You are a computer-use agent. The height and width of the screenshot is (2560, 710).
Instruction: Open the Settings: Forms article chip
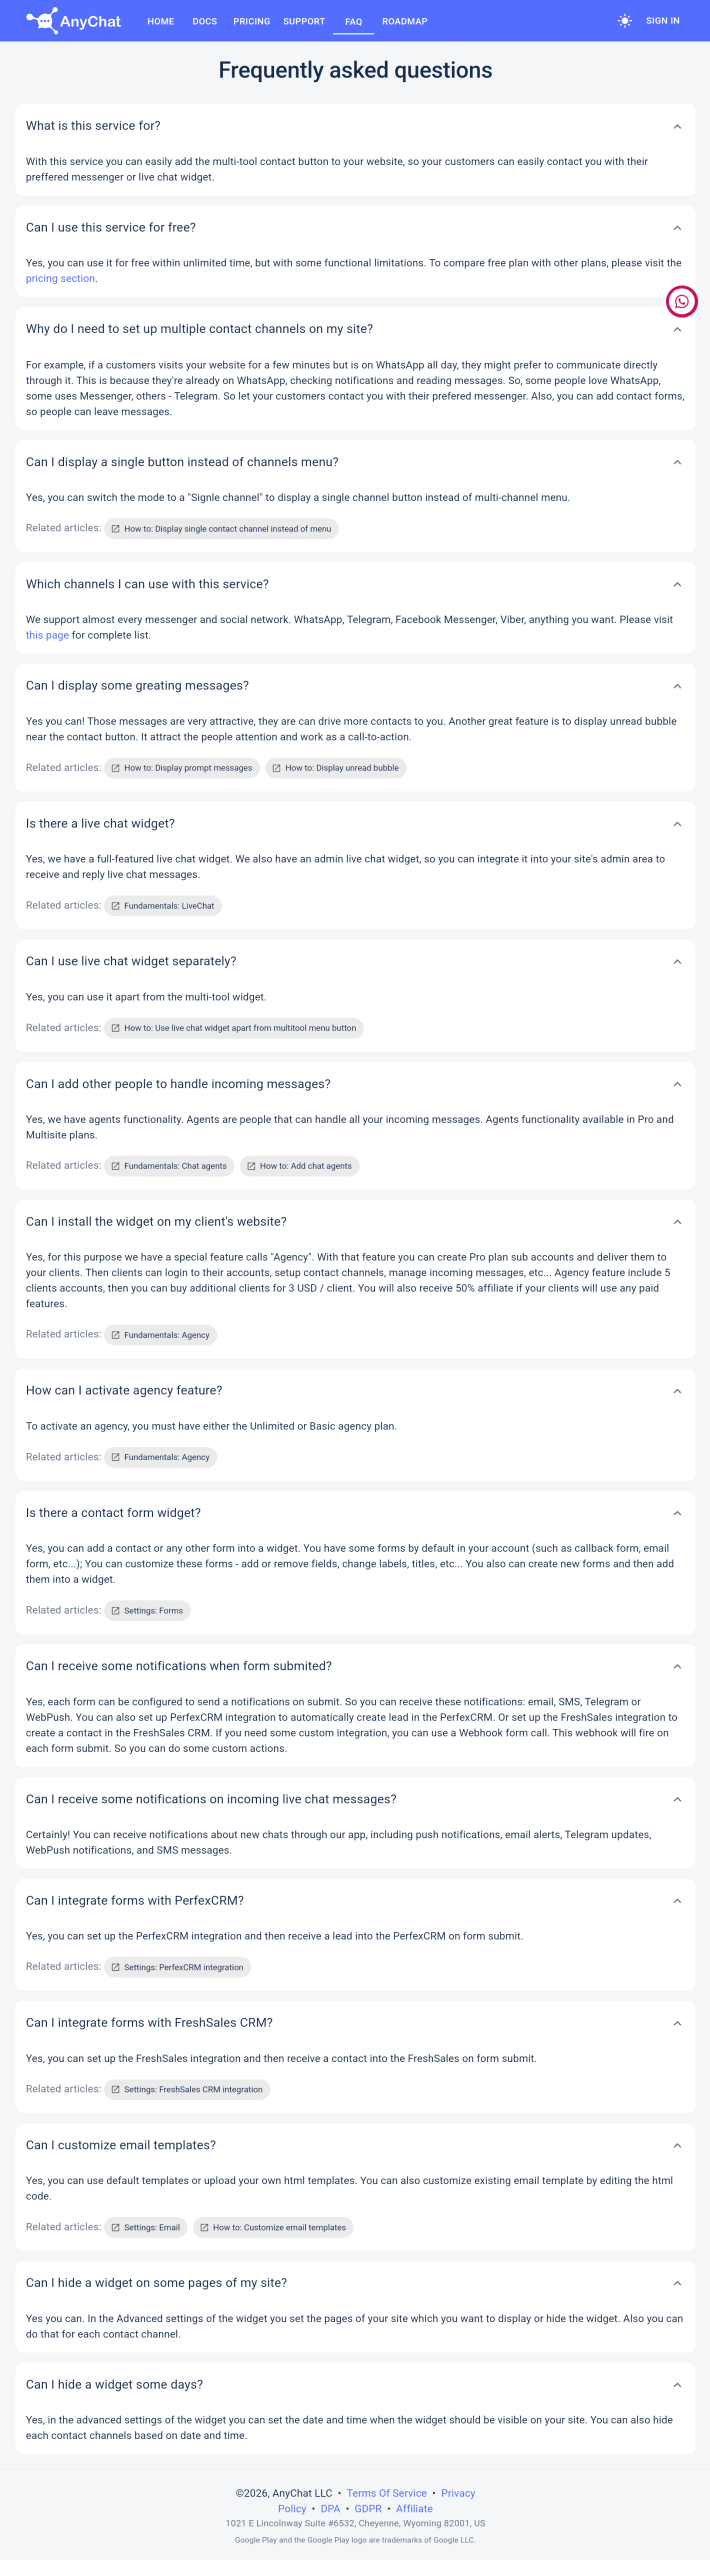(x=147, y=1611)
